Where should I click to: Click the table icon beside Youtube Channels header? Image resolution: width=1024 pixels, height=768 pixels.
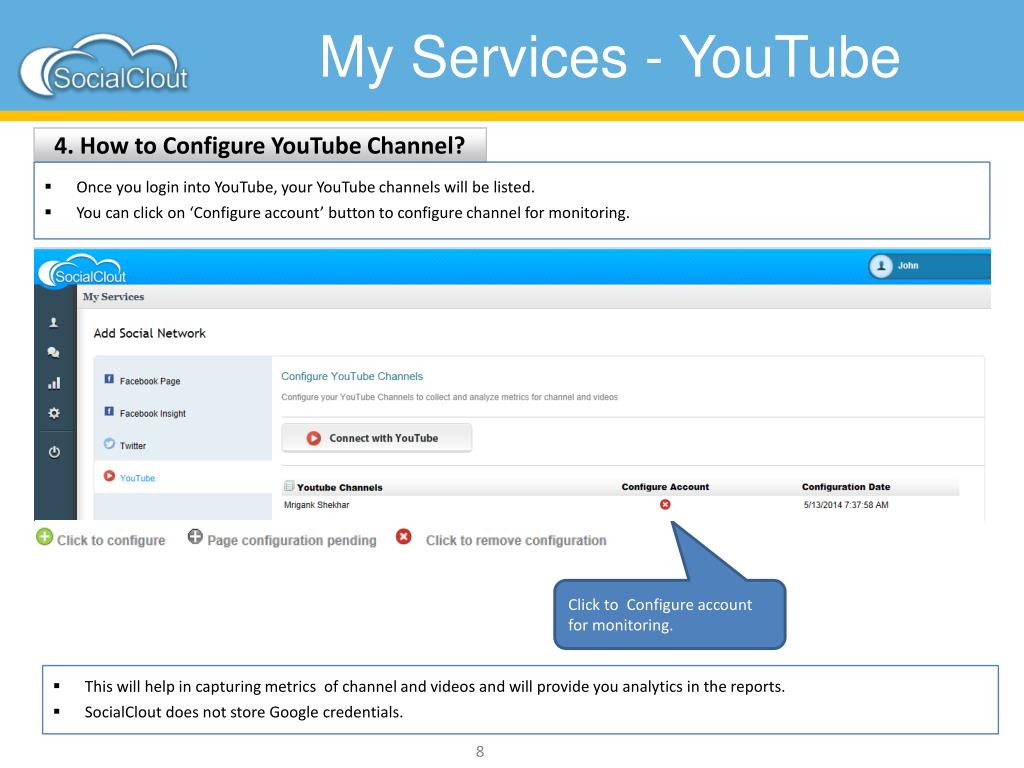point(289,486)
